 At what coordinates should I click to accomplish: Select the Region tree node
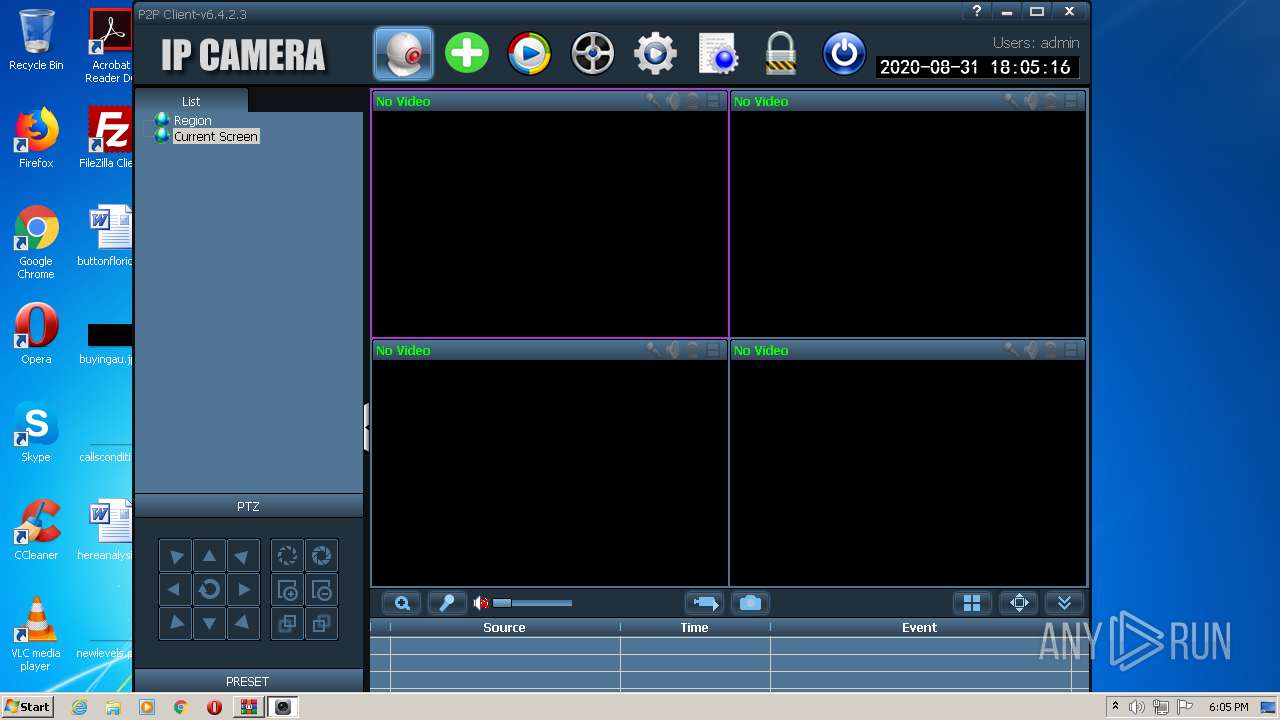(x=193, y=120)
